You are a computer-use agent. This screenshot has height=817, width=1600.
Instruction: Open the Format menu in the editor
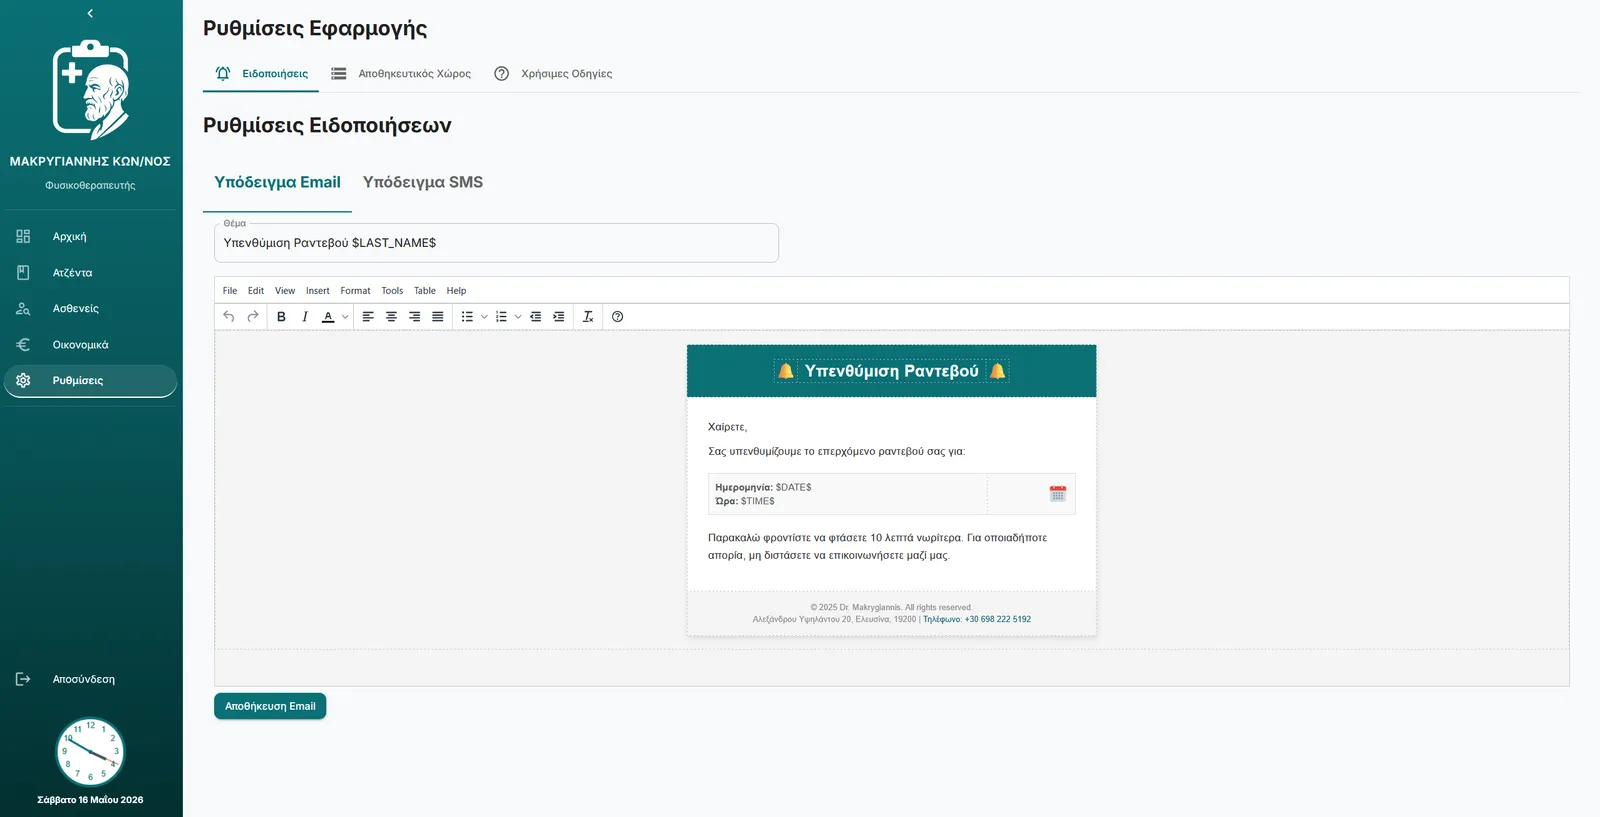355,291
